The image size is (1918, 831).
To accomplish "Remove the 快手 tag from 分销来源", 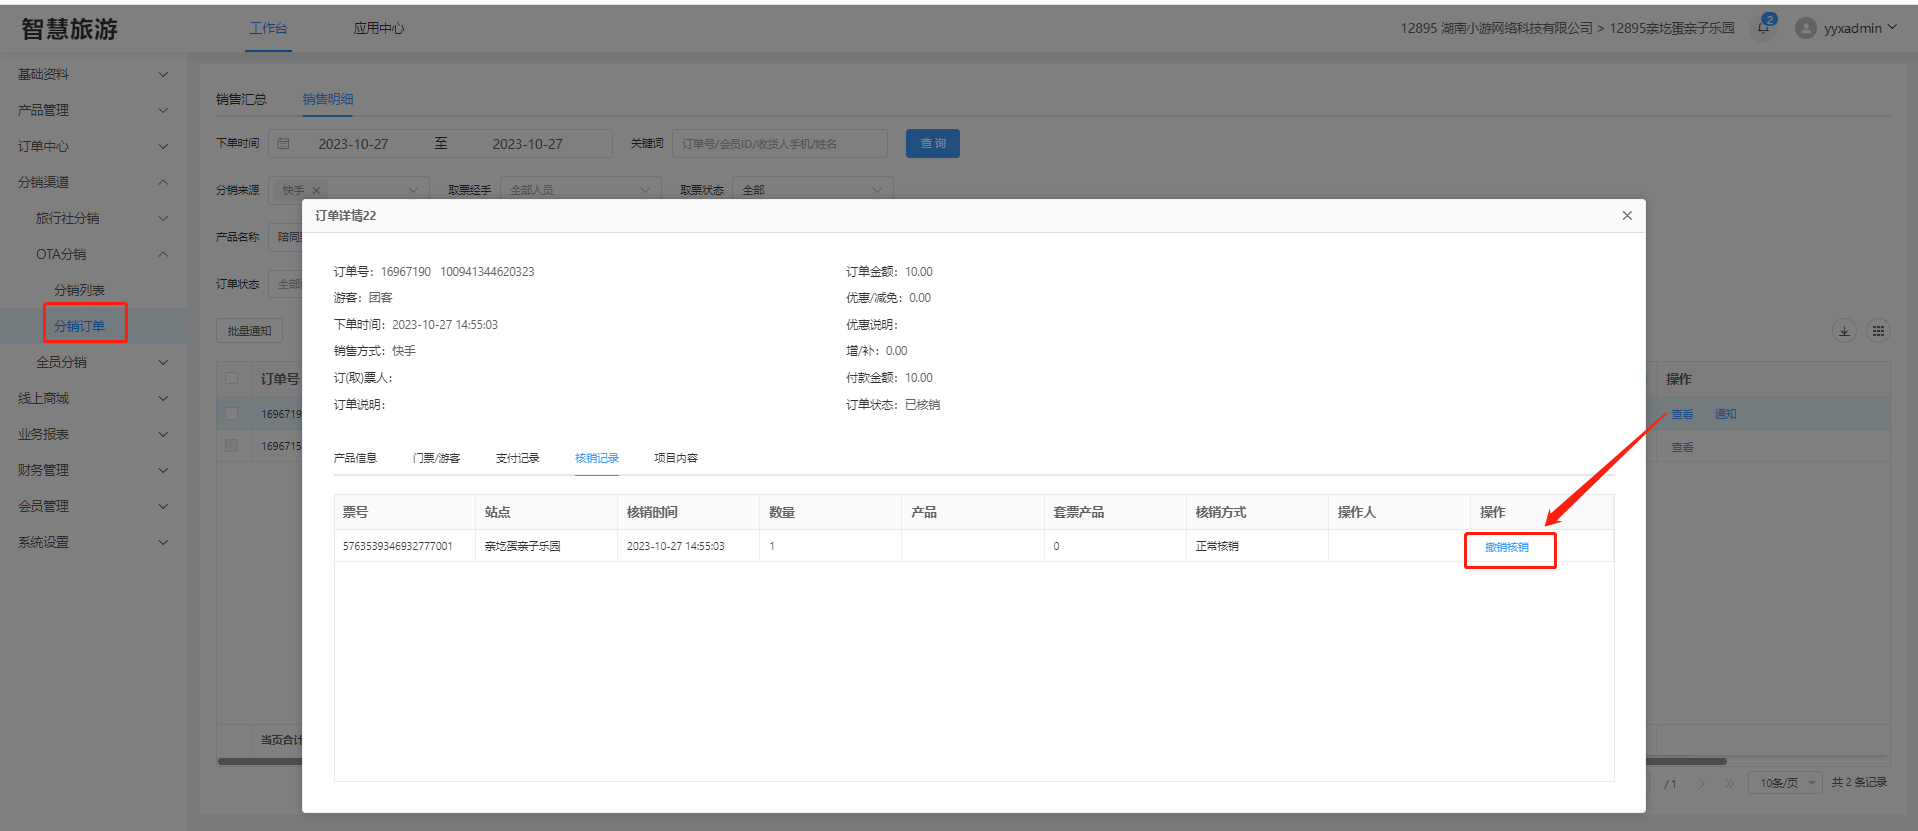I will [316, 190].
